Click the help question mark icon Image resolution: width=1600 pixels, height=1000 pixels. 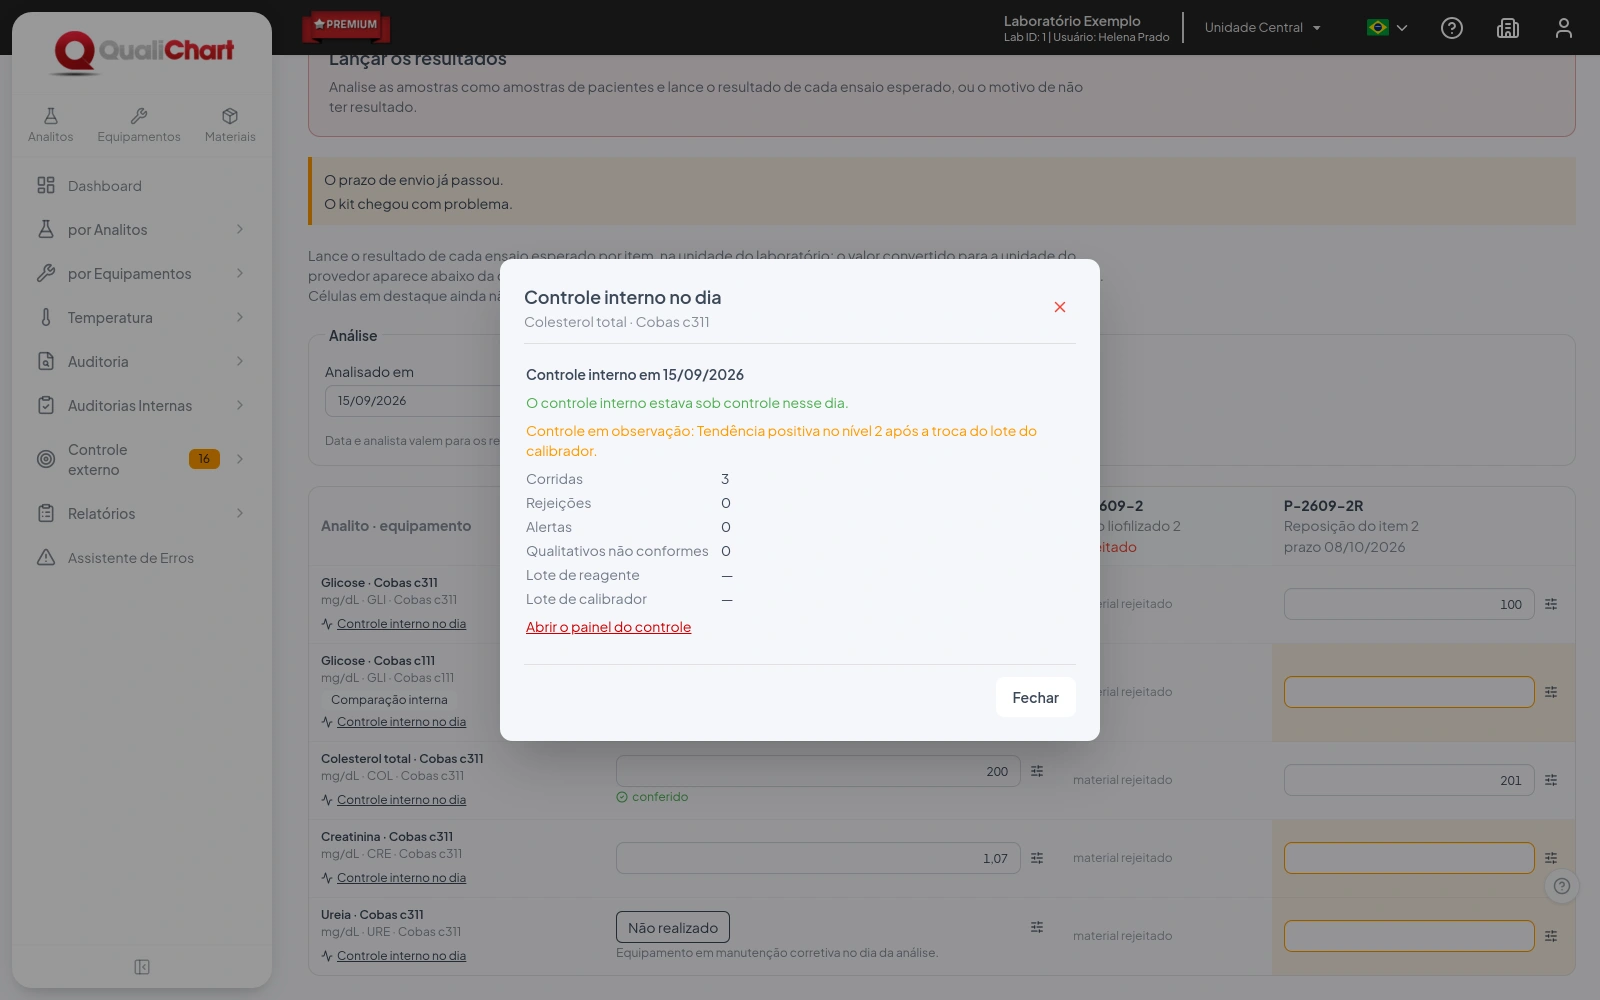[1452, 28]
